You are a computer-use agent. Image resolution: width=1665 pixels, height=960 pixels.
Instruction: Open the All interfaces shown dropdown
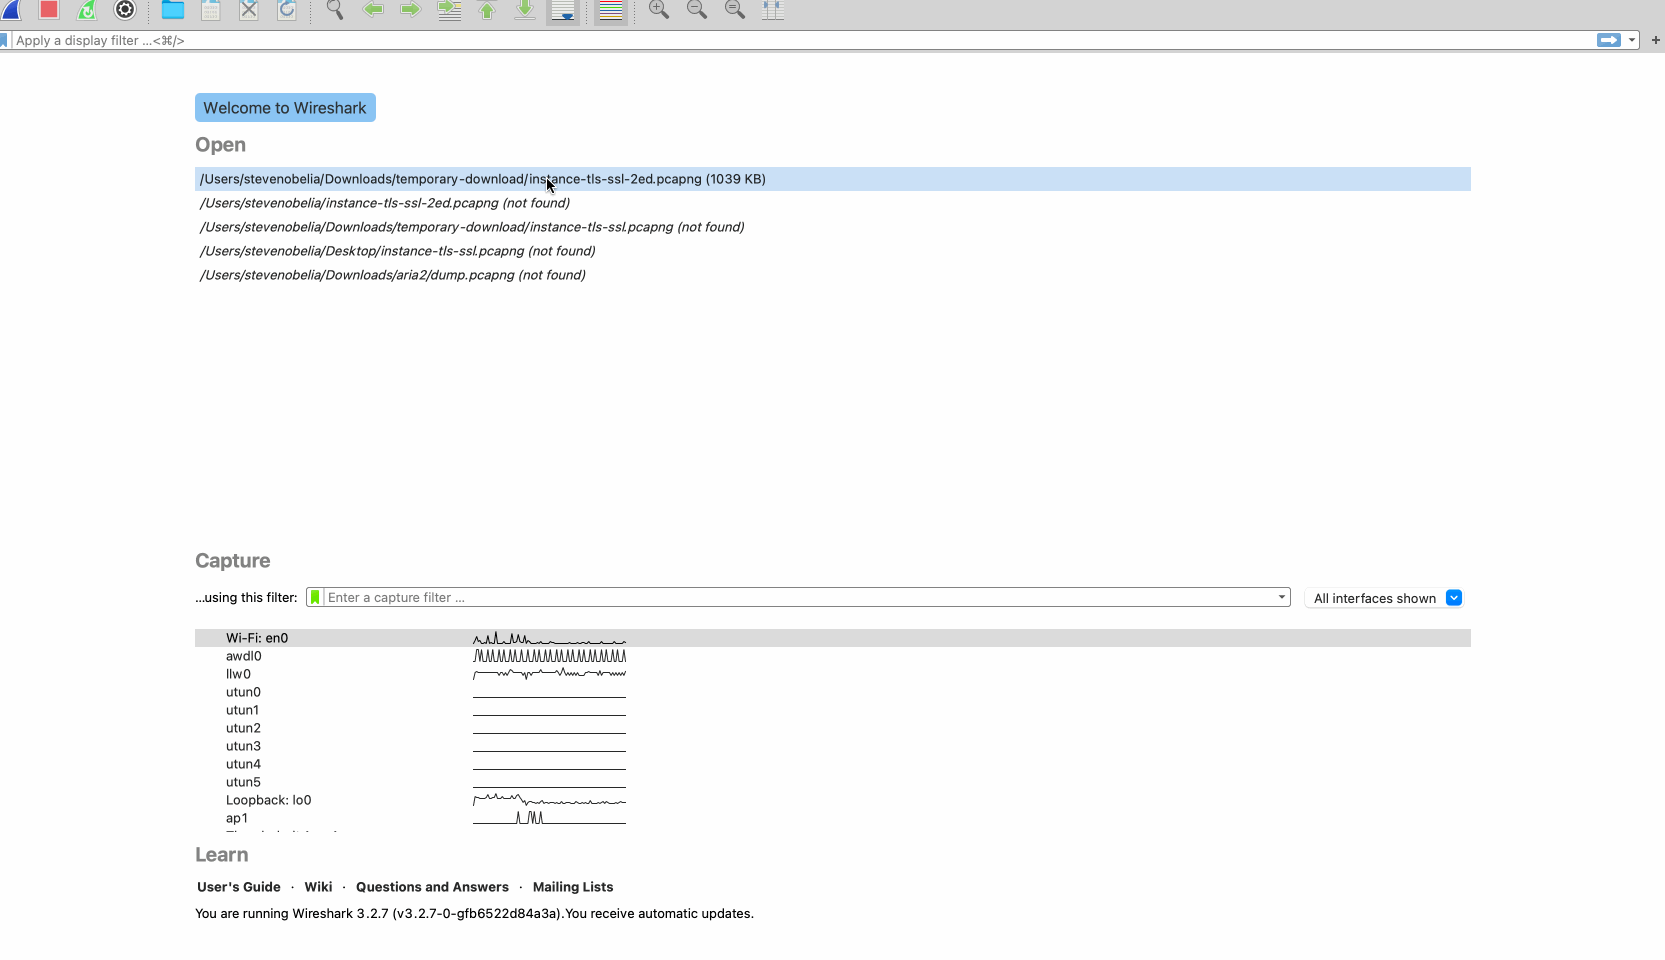pyautogui.click(x=1454, y=598)
